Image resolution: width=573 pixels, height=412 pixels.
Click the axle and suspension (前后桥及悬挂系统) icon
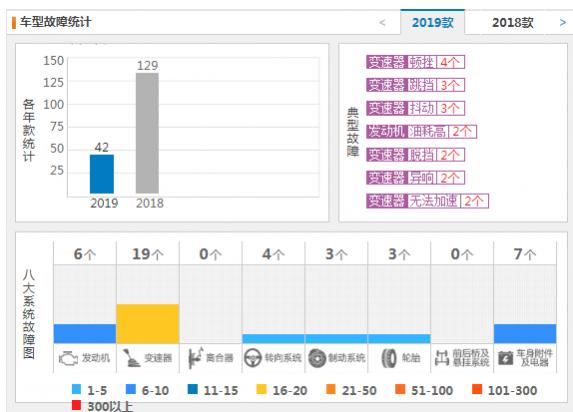442,358
